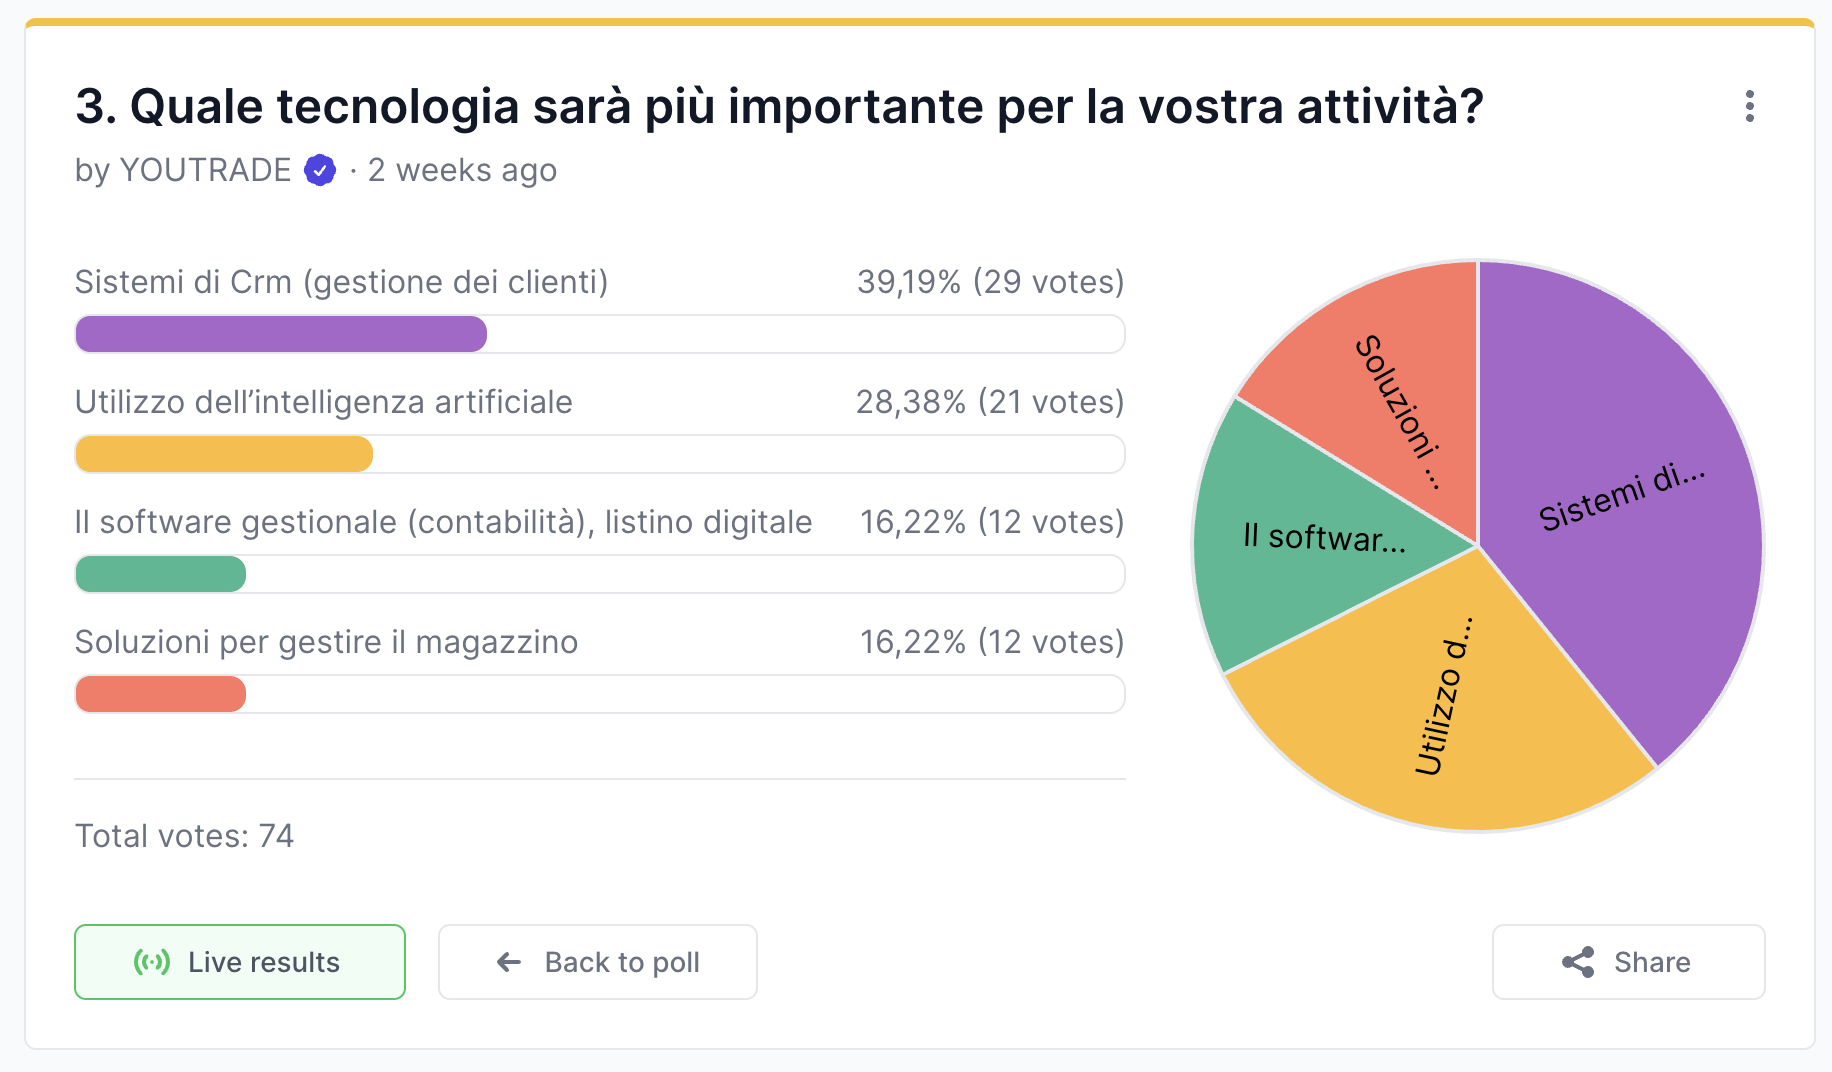Click the purple Sistemi di Crm progress bar

[281, 334]
